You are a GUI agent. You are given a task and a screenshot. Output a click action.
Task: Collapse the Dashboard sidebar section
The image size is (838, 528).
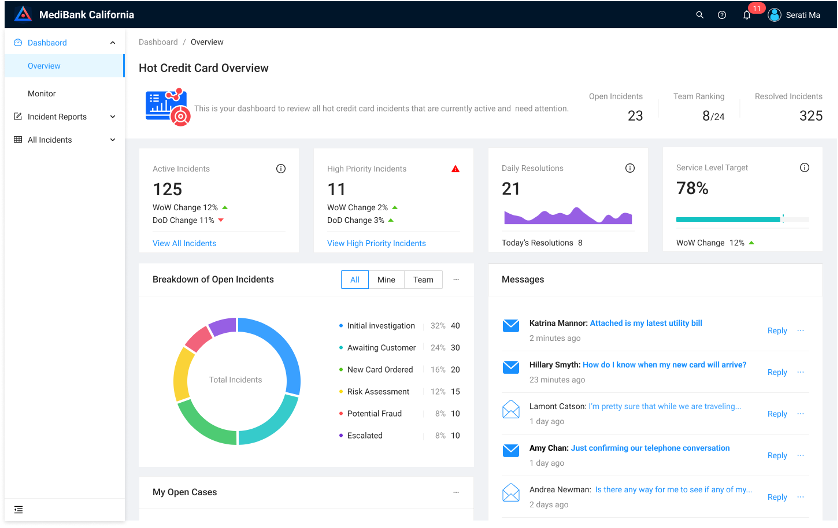click(112, 43)
